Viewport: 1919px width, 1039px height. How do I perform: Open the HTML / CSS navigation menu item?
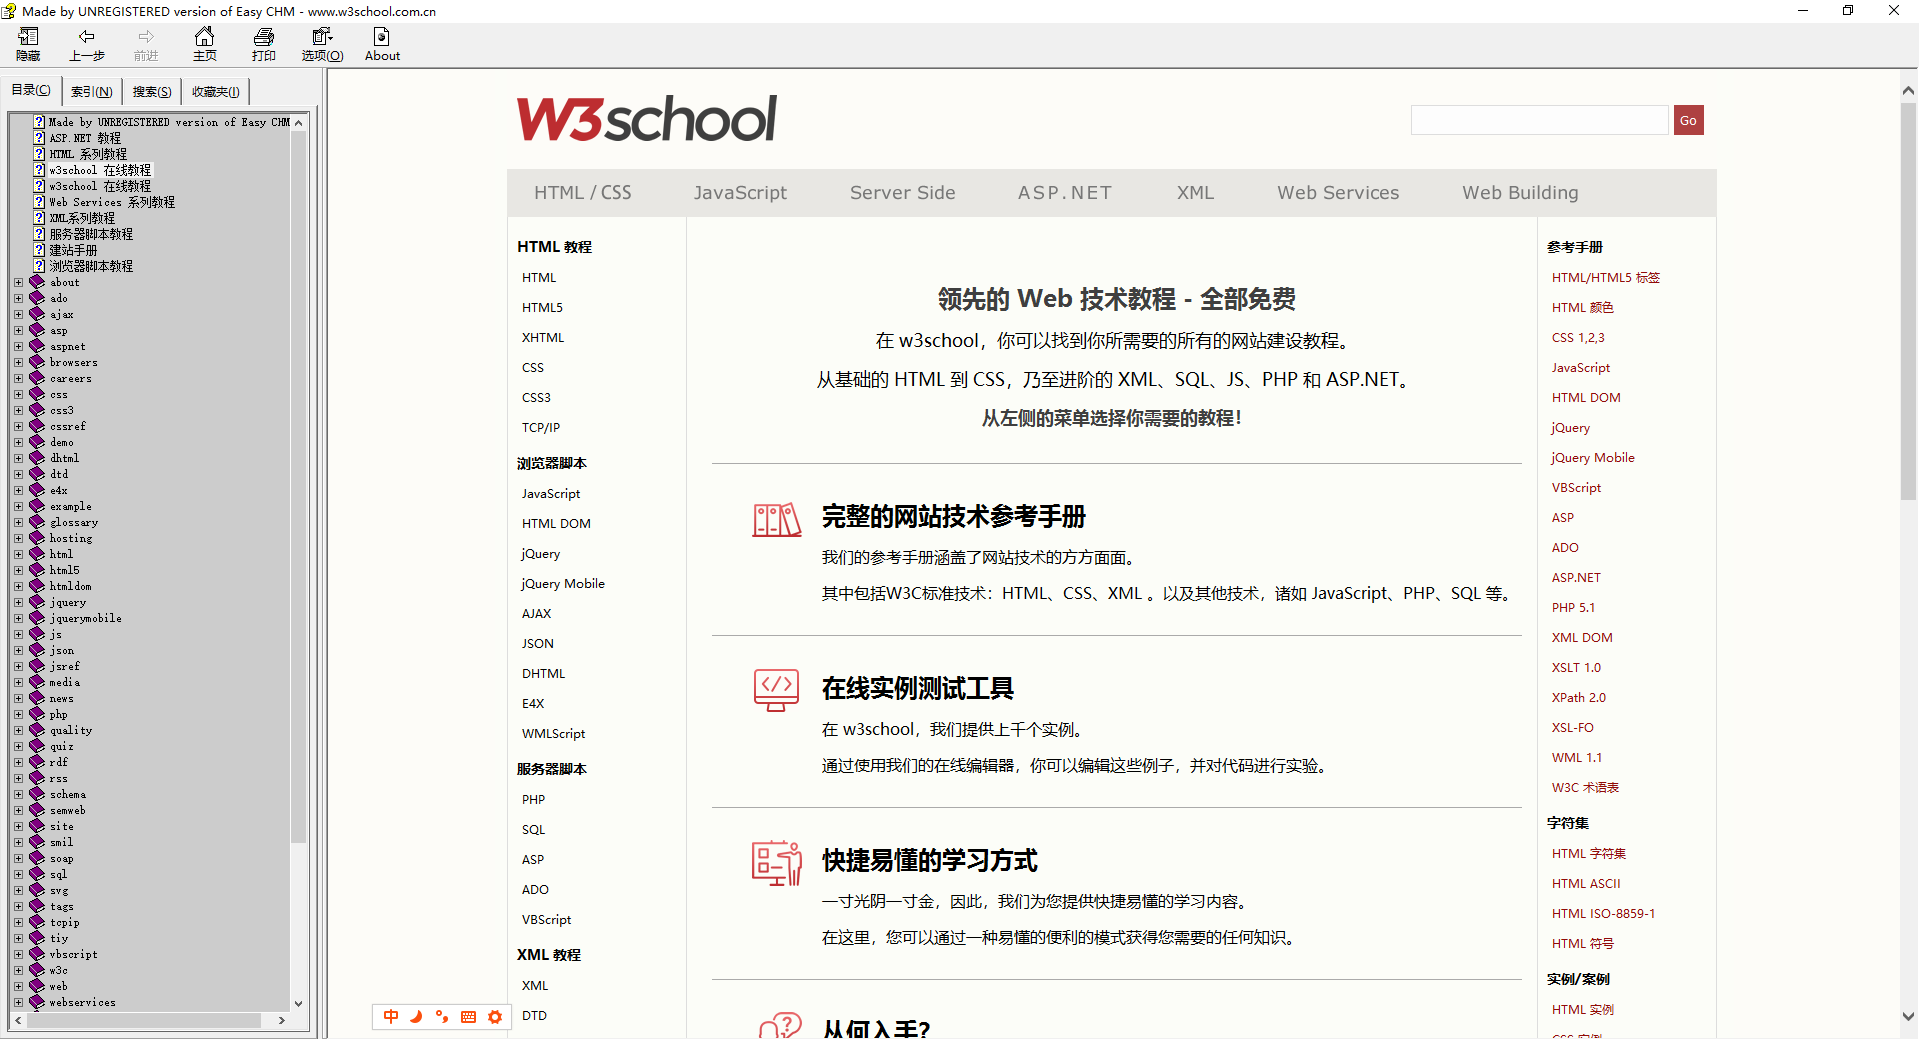582,193
